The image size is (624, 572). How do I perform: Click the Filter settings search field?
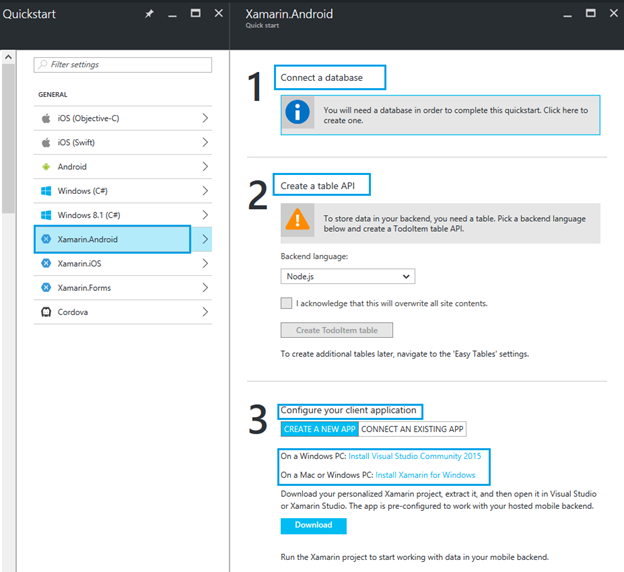(123, 65)
